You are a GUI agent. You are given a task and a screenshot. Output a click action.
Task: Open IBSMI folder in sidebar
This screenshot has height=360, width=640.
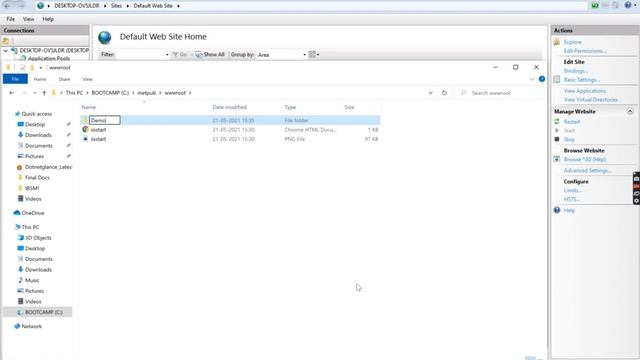32,188
